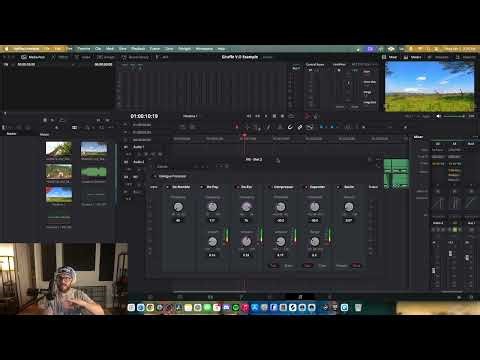The image size is (480, 360).
Task: Select the red pointer selection tool
Action: tap(237, 127)
